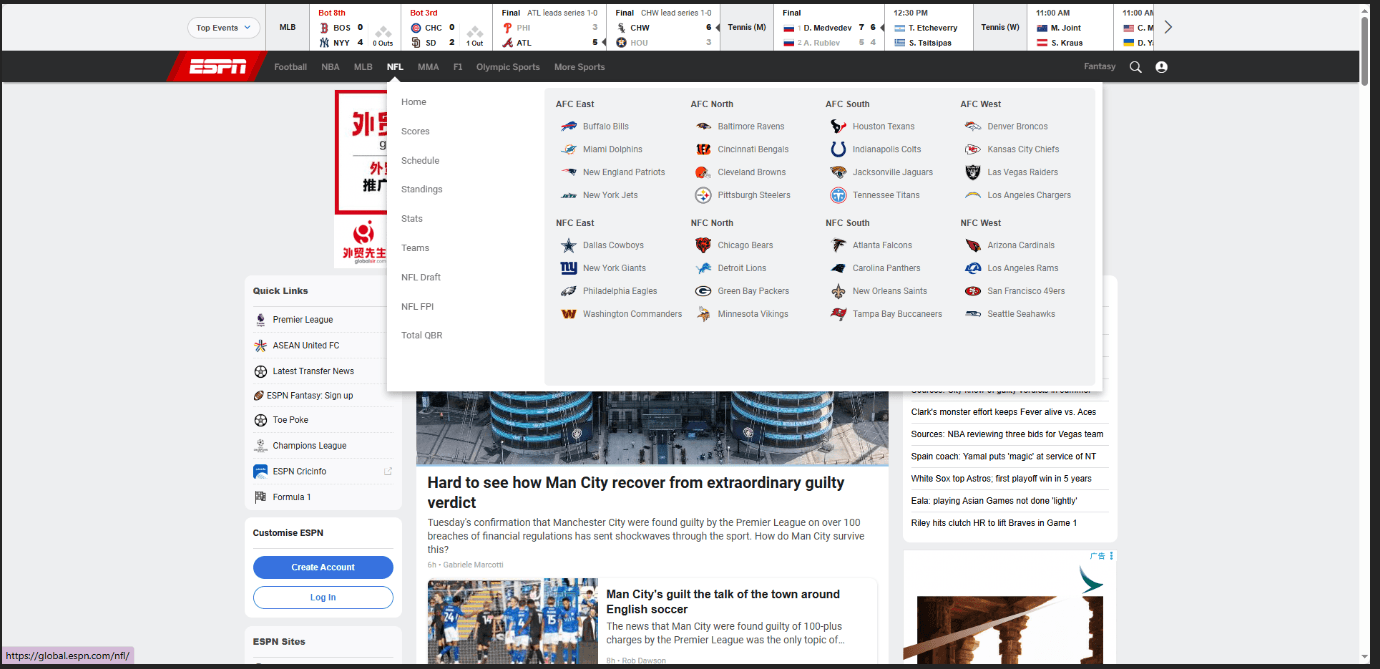1380x669 pixels.
Task: Open the Man City stadium article image
Action: (652, 427)
